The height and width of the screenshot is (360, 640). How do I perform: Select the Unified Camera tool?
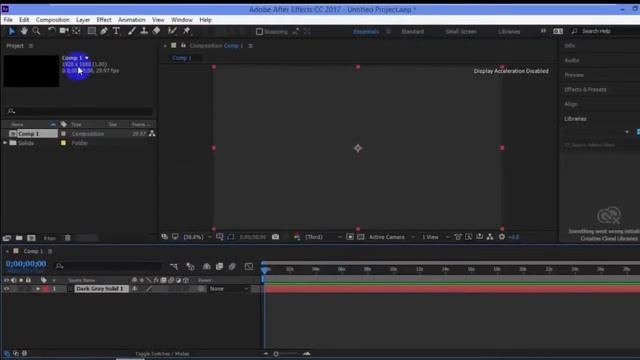[x=64, y=31]
